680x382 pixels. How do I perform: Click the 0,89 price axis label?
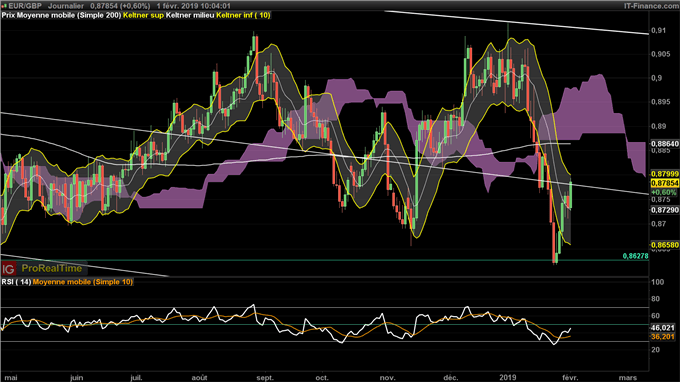pyautogui.click(x=658, y=126)
